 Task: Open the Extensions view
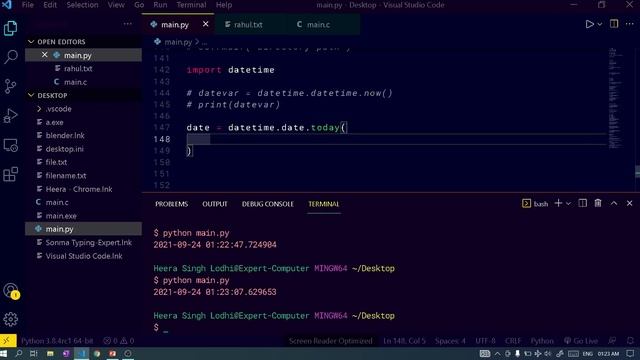10,174
